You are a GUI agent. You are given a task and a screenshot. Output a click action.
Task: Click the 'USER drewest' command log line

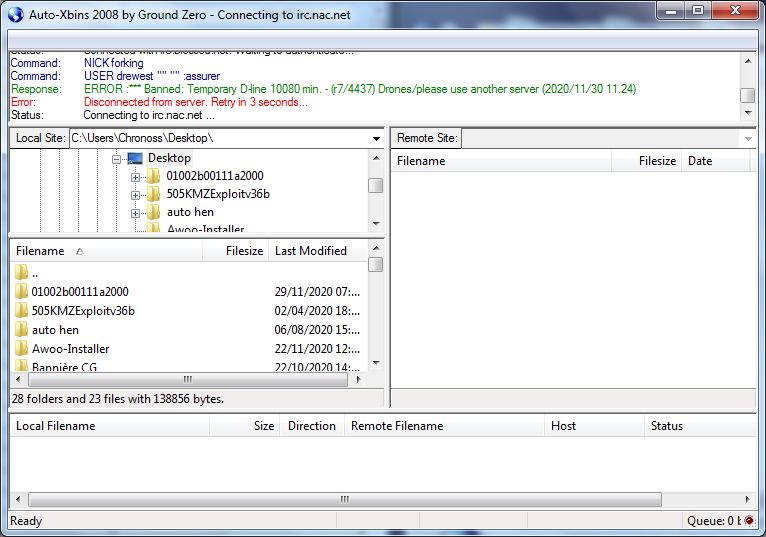[x=115, y=76]
